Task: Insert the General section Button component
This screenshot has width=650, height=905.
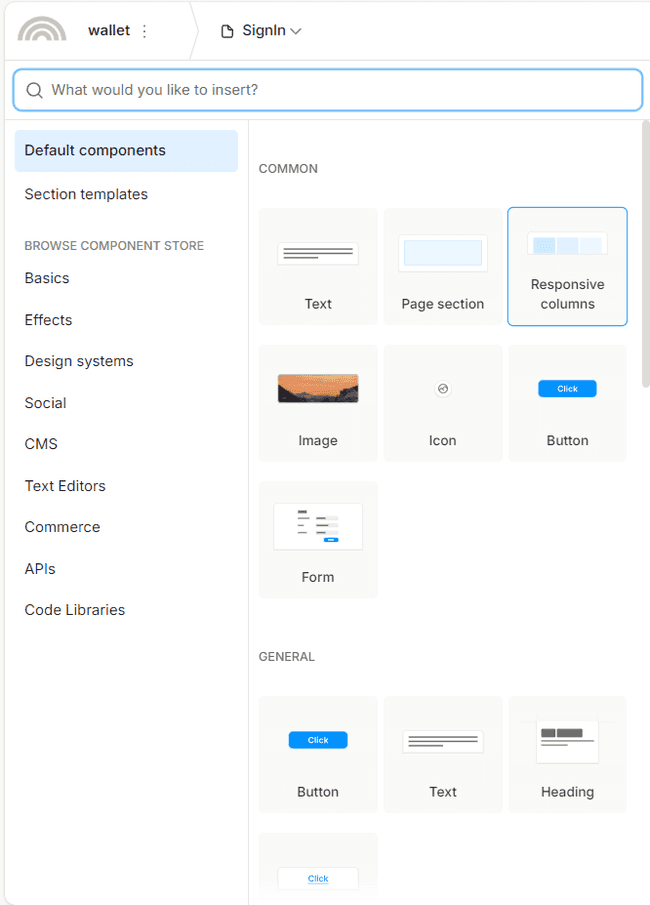Action: click(318, 755)
